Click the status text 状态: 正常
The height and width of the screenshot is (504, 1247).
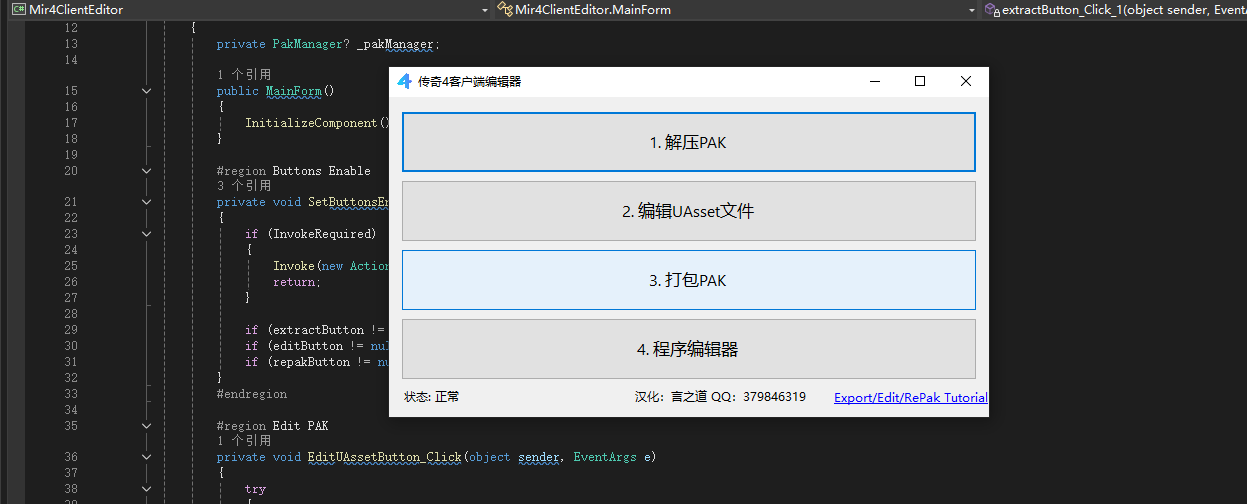click(x=432, y=397)
